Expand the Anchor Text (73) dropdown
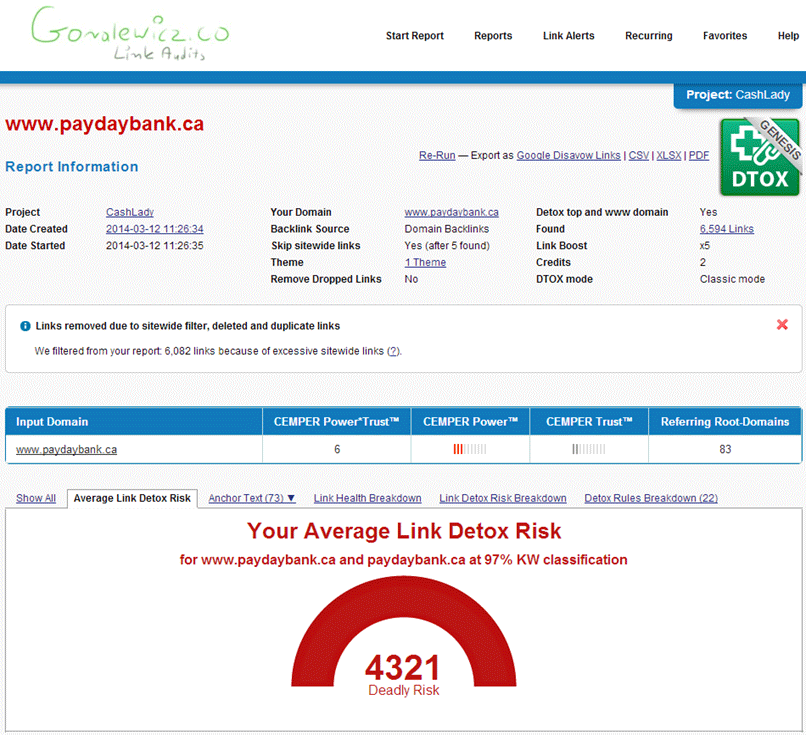This screenshot has width=806, height=735. 252,498
